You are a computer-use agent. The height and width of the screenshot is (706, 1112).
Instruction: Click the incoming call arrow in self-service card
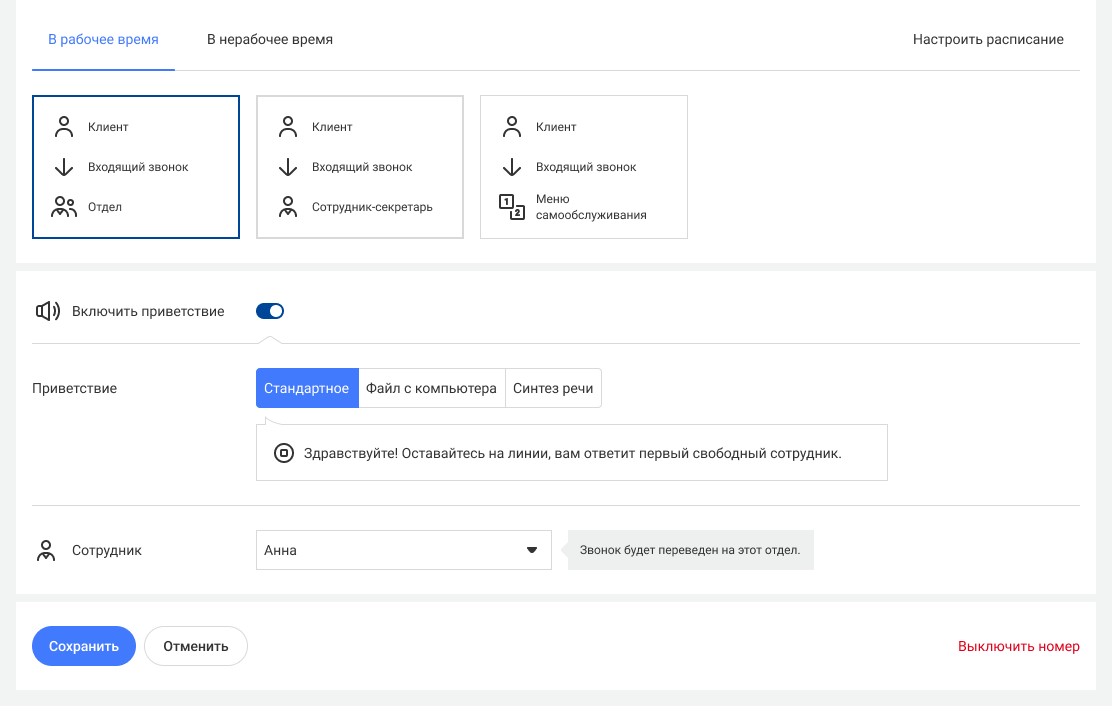click(512, 167)
